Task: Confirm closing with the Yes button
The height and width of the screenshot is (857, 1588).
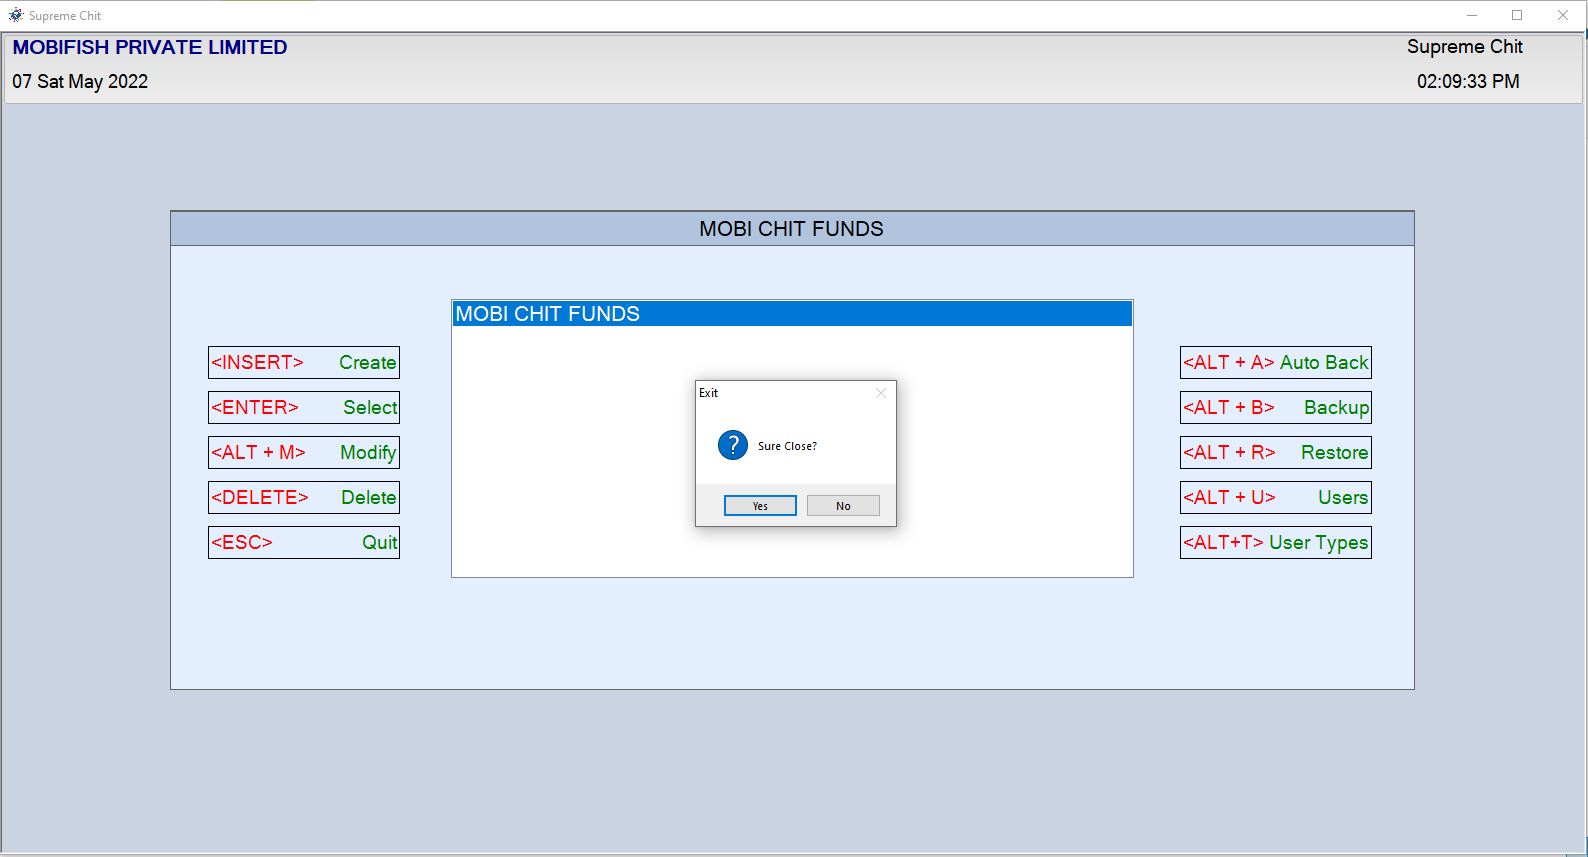Action: coord(760,506)
